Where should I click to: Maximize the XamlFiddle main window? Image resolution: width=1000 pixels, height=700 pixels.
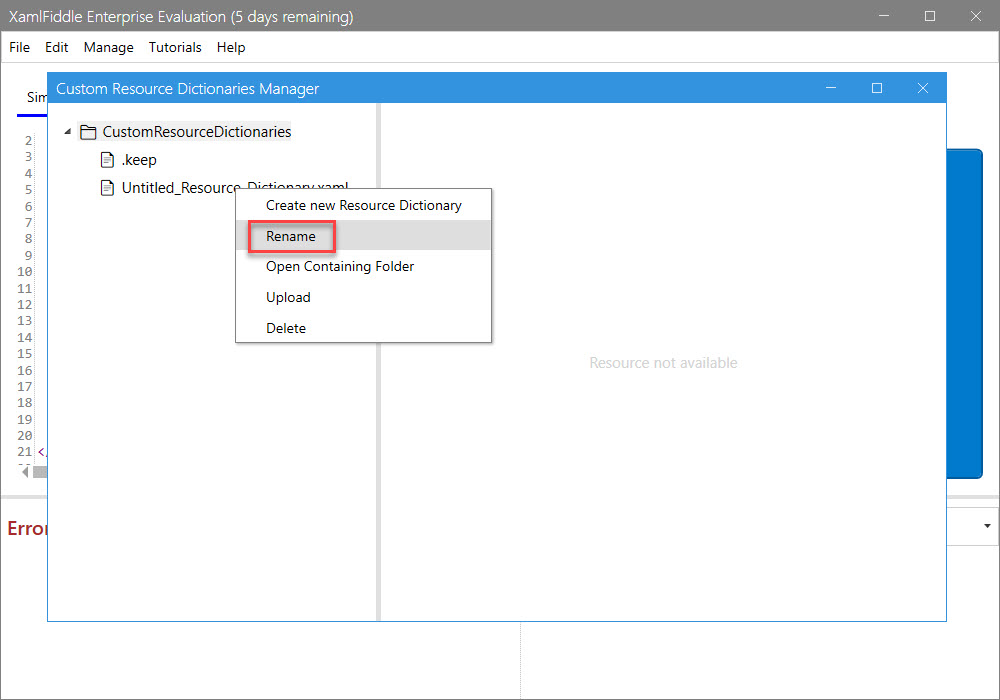point(929,17)
